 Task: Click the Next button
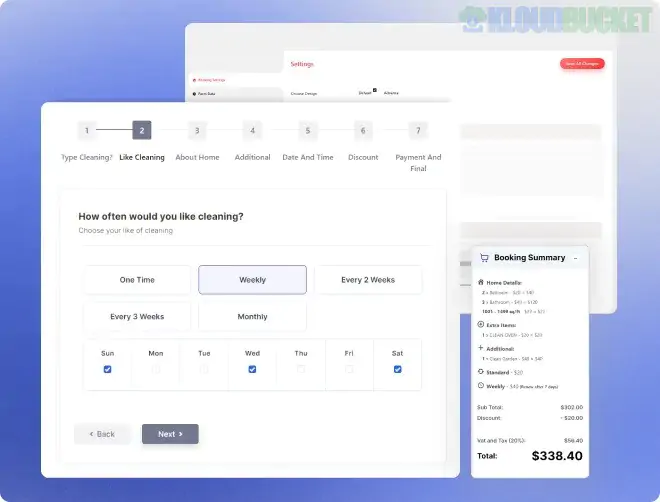pos(170,434)
